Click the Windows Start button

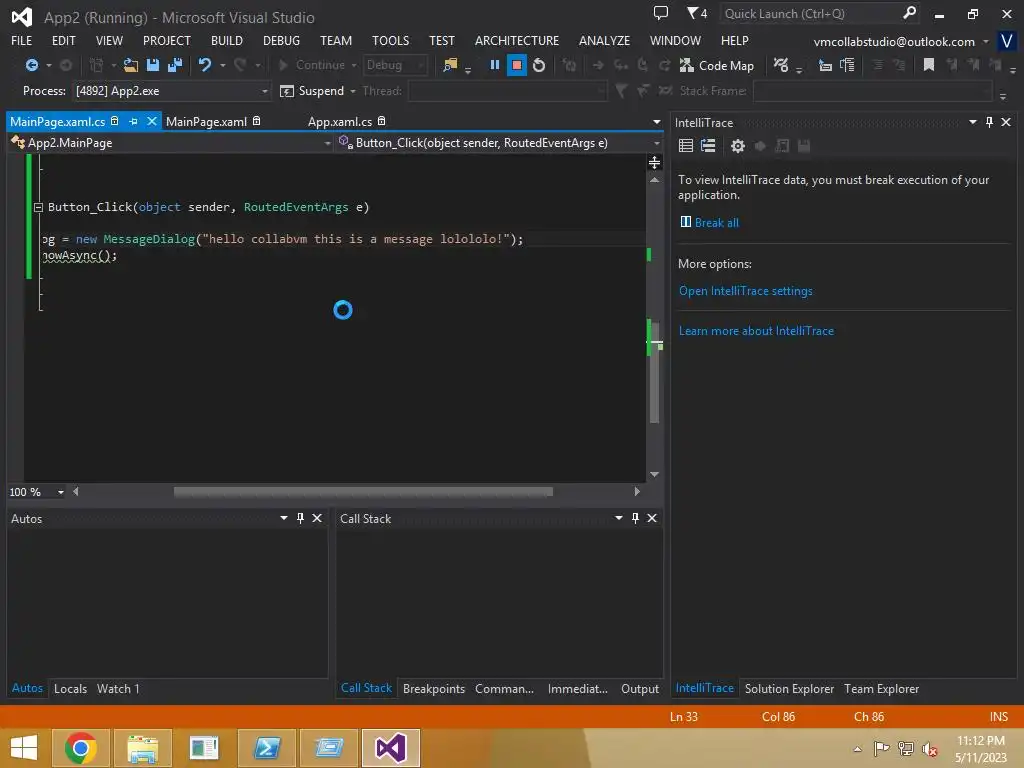coord(24,748)
